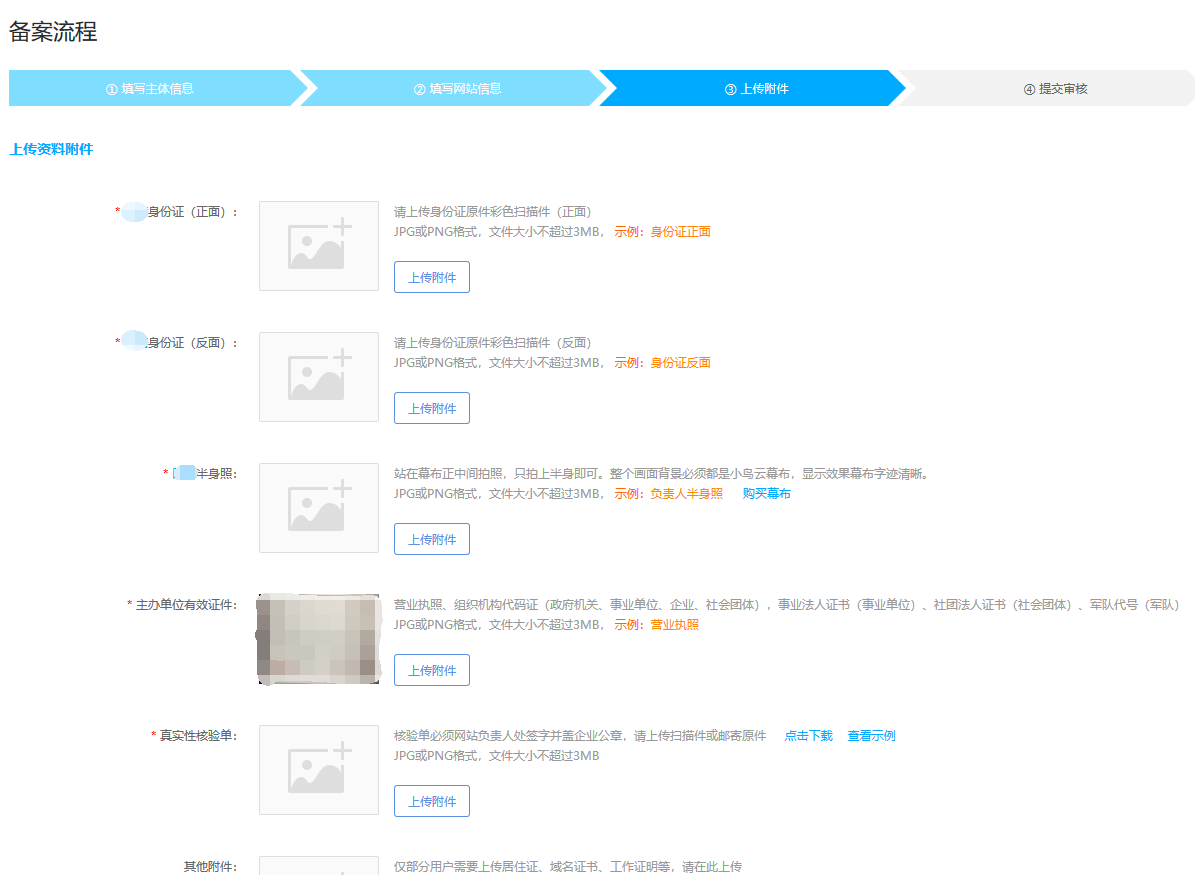Click 上传附件 for ID card front
This screenshot has height=875, width=1195.
(x=431, y=277)
